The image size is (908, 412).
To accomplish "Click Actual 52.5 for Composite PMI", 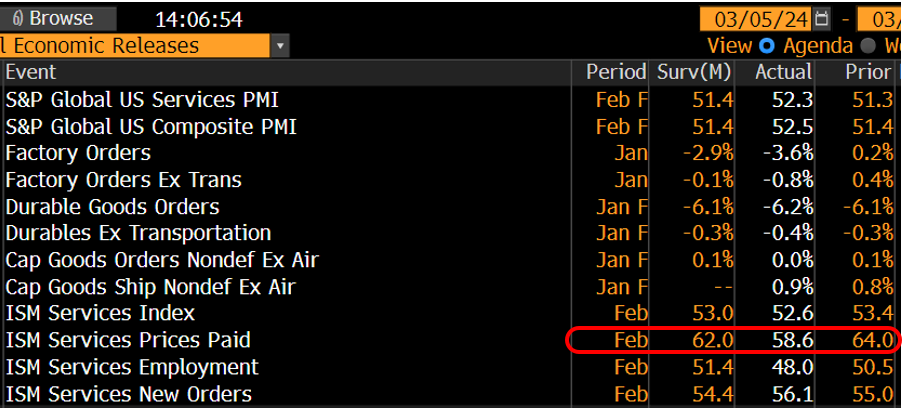I will [792, 126].
